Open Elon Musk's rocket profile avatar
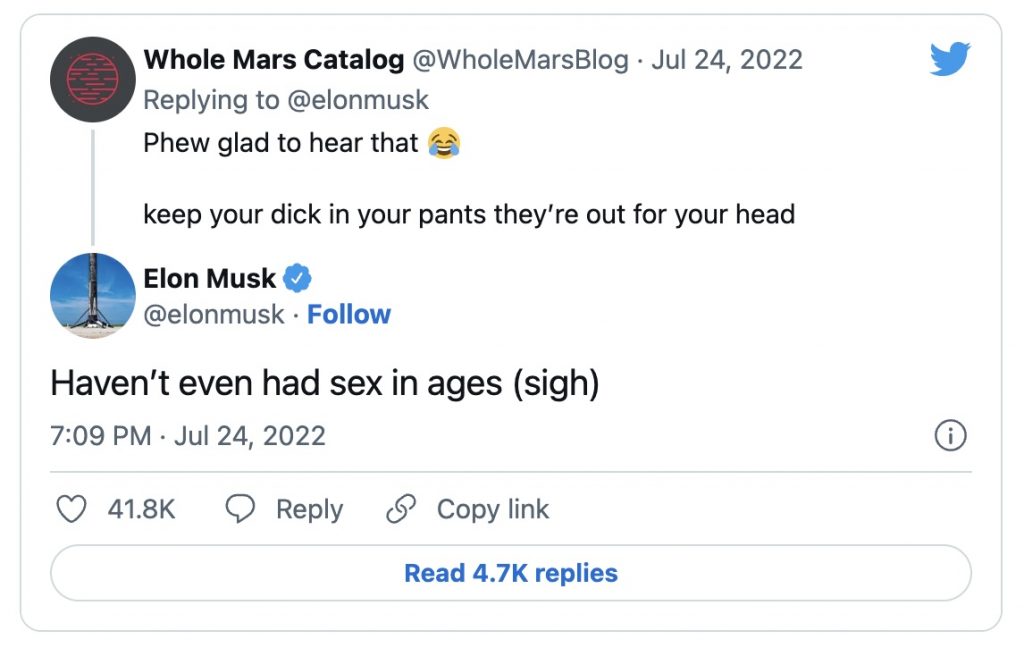1024x656 pixels. (92, 295)
